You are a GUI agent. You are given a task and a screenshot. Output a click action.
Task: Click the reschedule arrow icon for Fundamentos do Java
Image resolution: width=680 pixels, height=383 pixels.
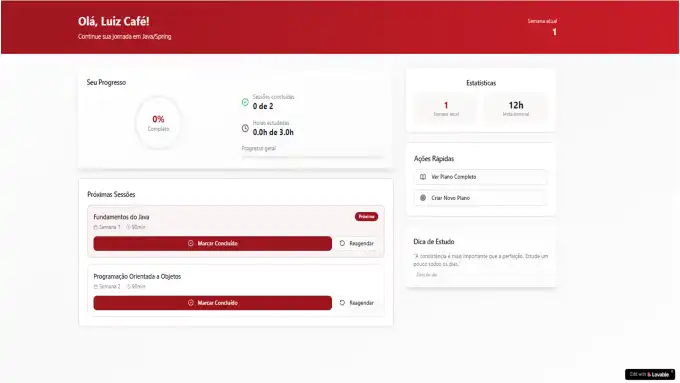pos(342,243)
